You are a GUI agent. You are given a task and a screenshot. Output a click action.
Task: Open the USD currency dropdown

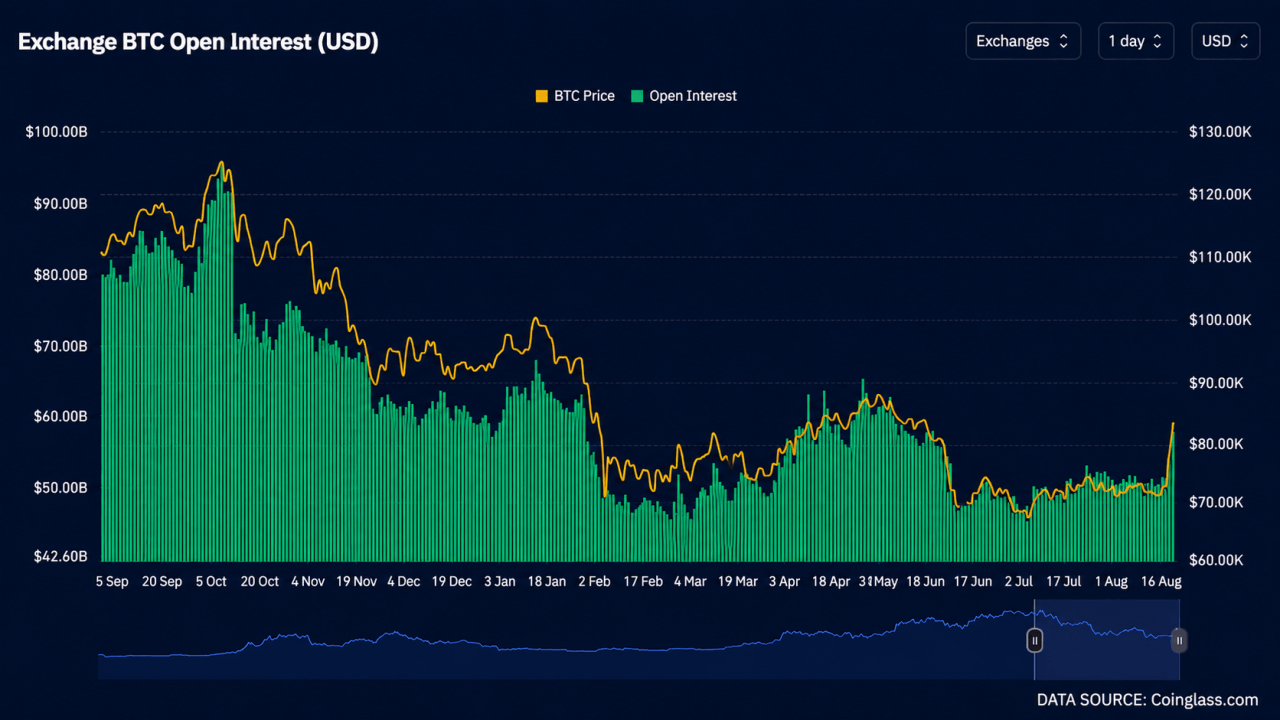1225,41
